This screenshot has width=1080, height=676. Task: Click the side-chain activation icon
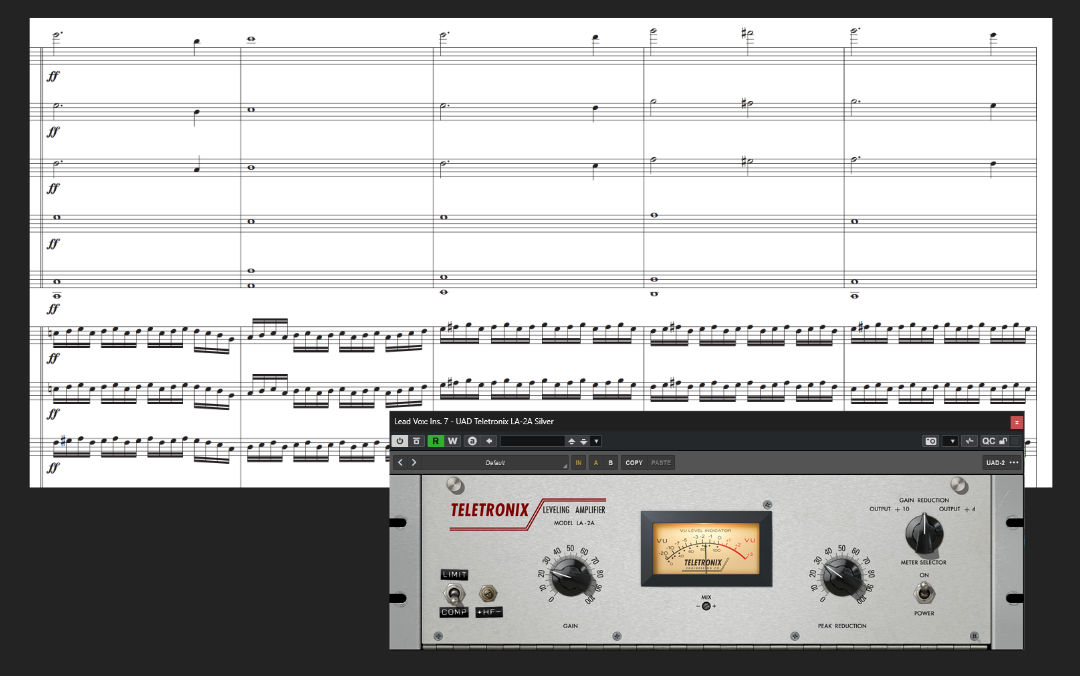tap(969, 441)
